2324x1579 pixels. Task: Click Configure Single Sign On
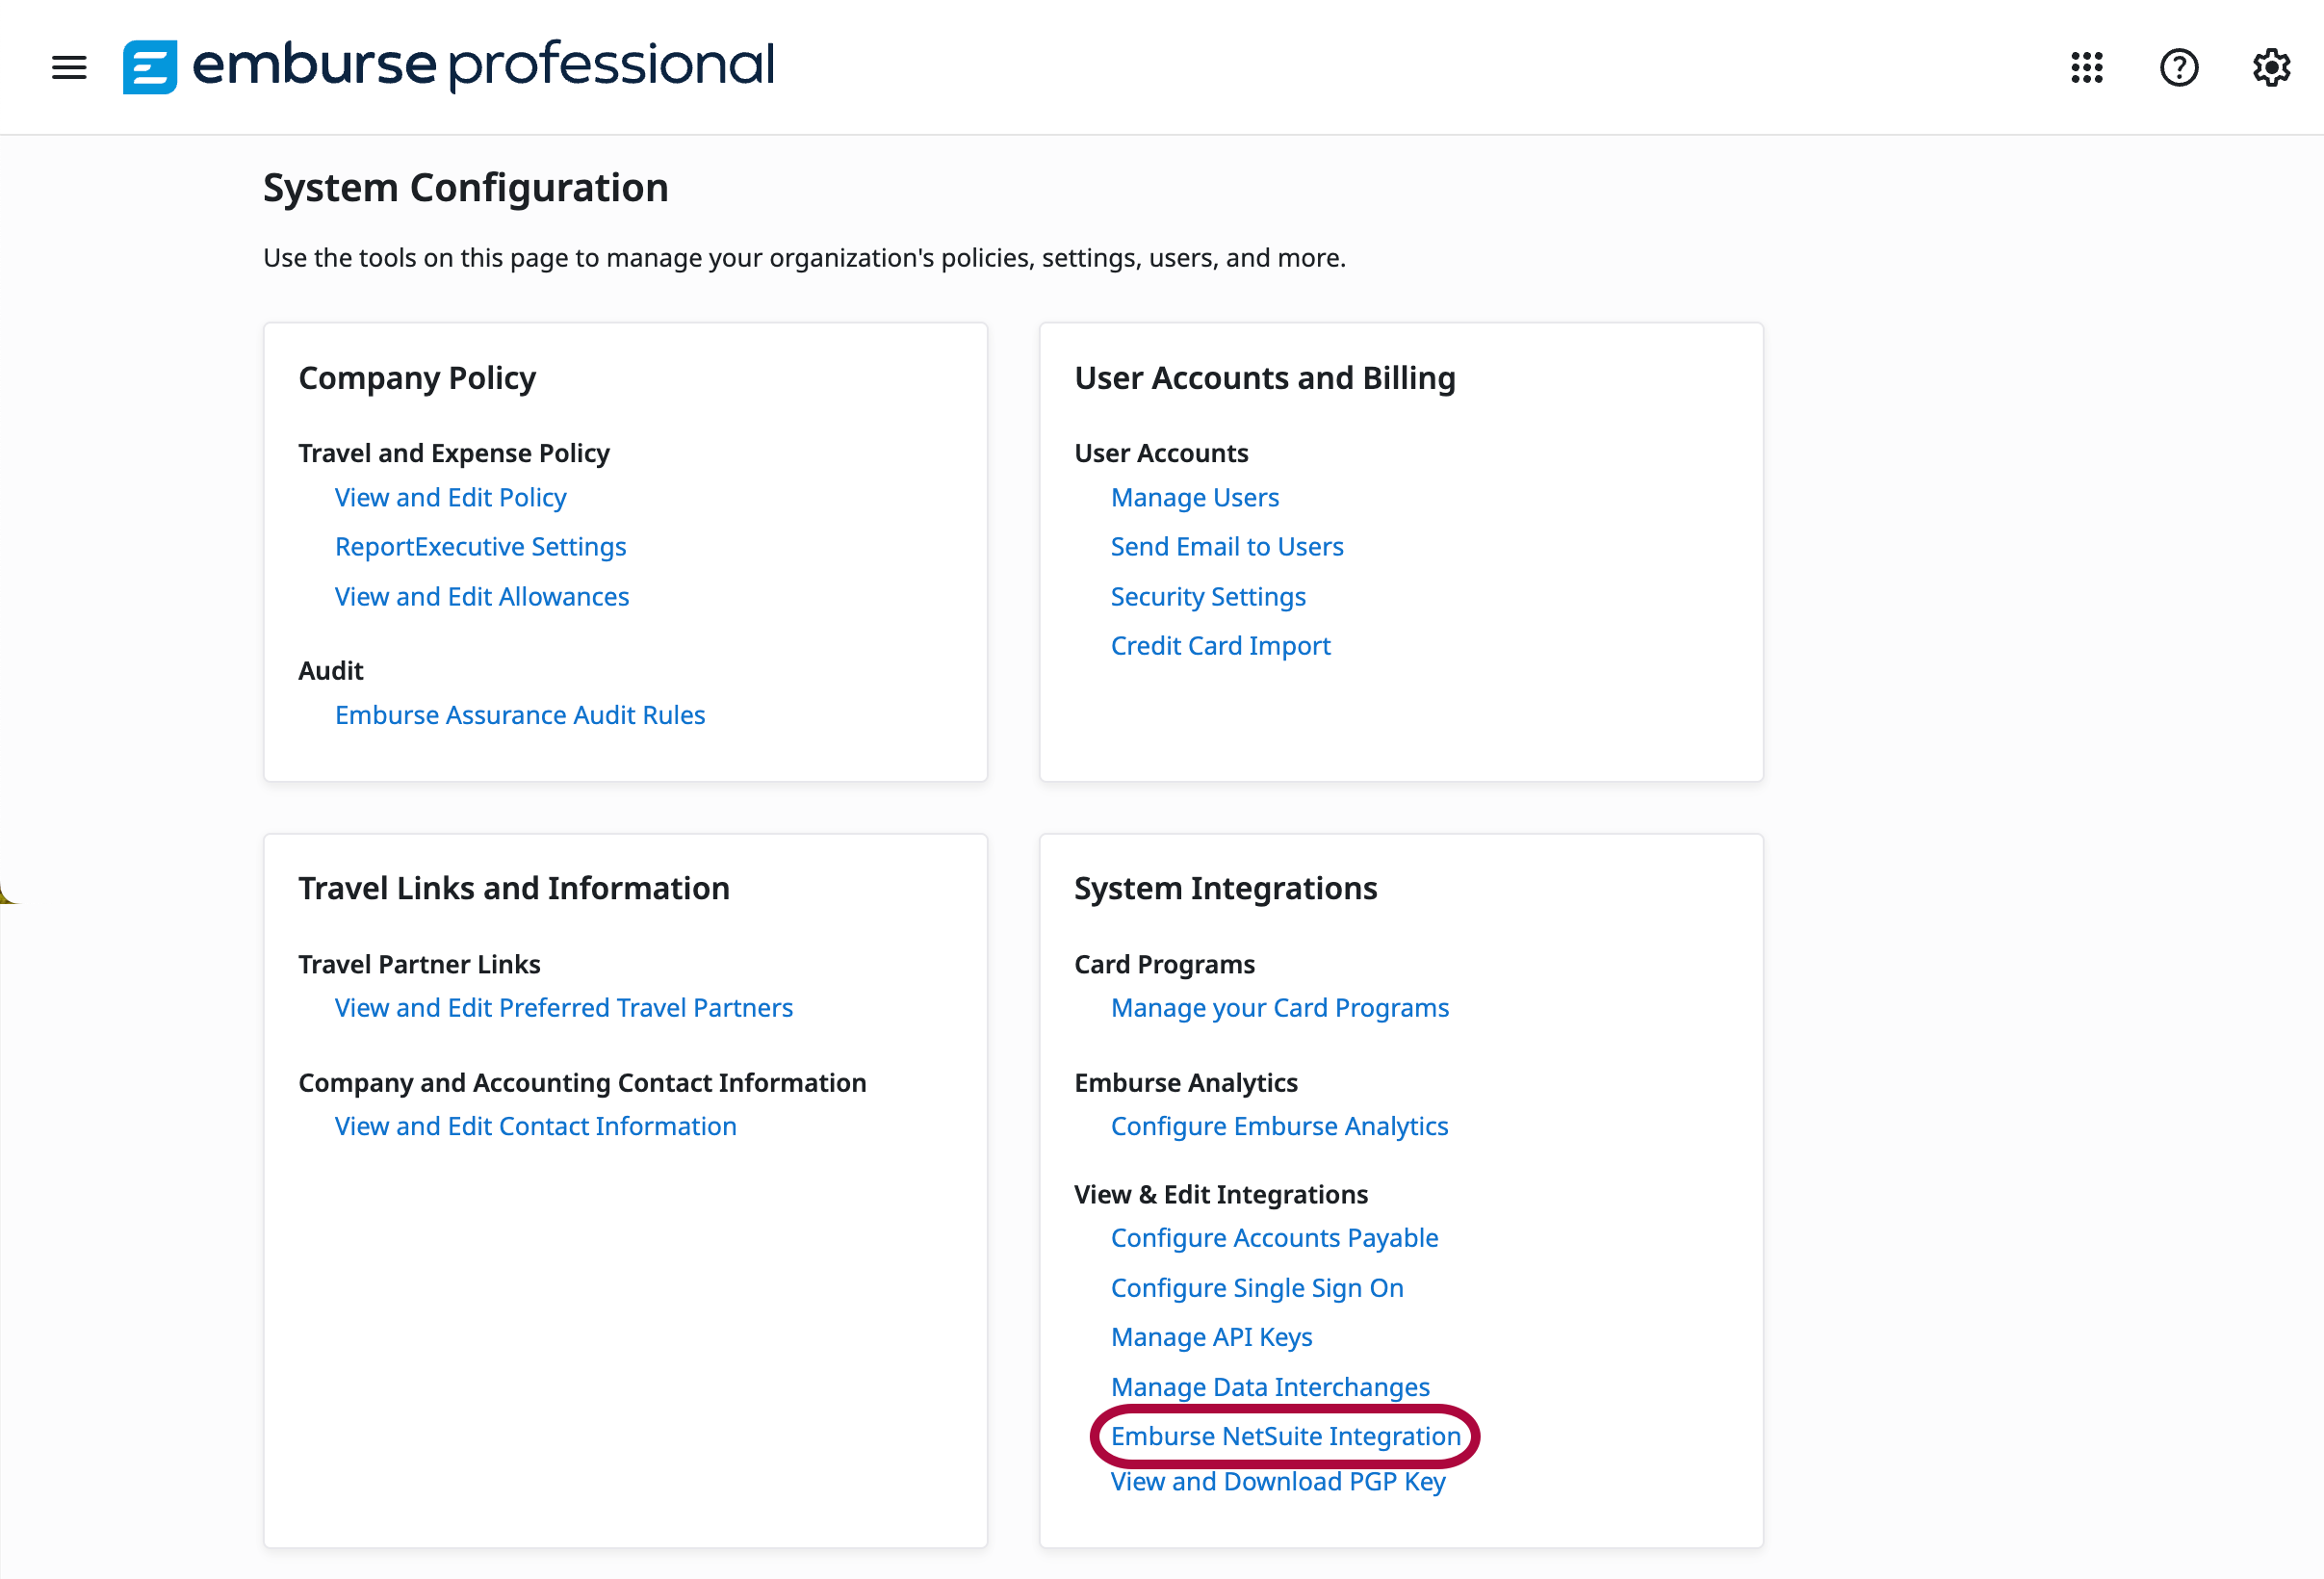1256,1287
